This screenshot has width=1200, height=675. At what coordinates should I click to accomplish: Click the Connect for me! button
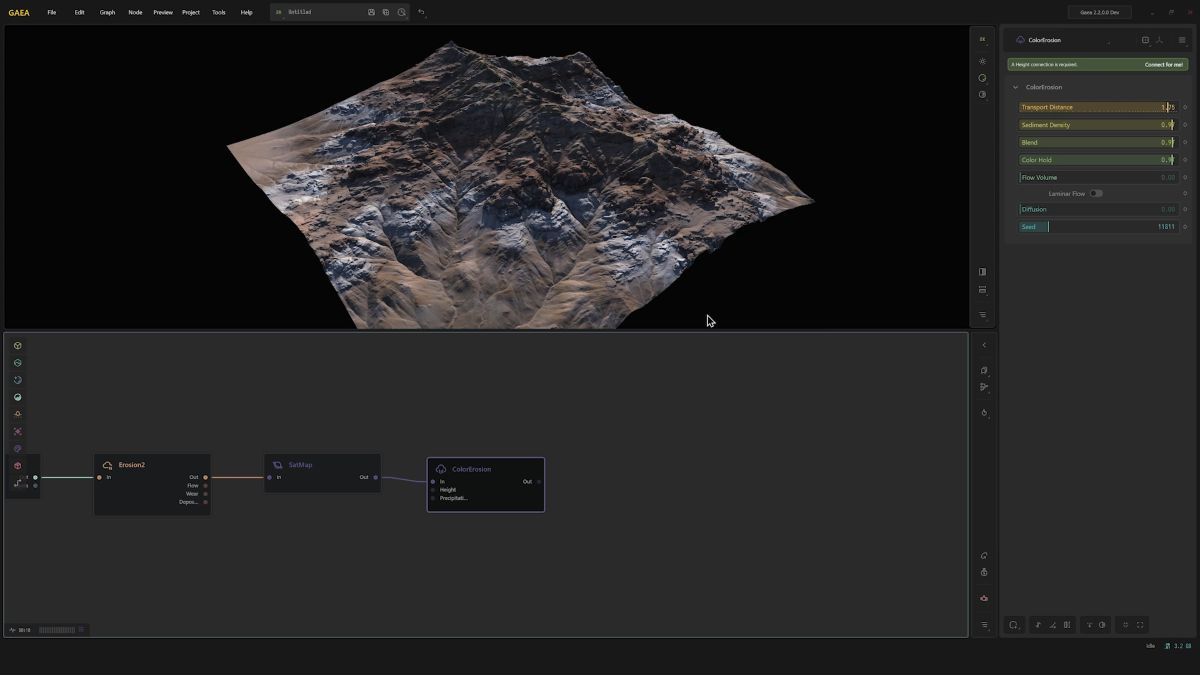pyautogui.click(x=1163, y=64)
